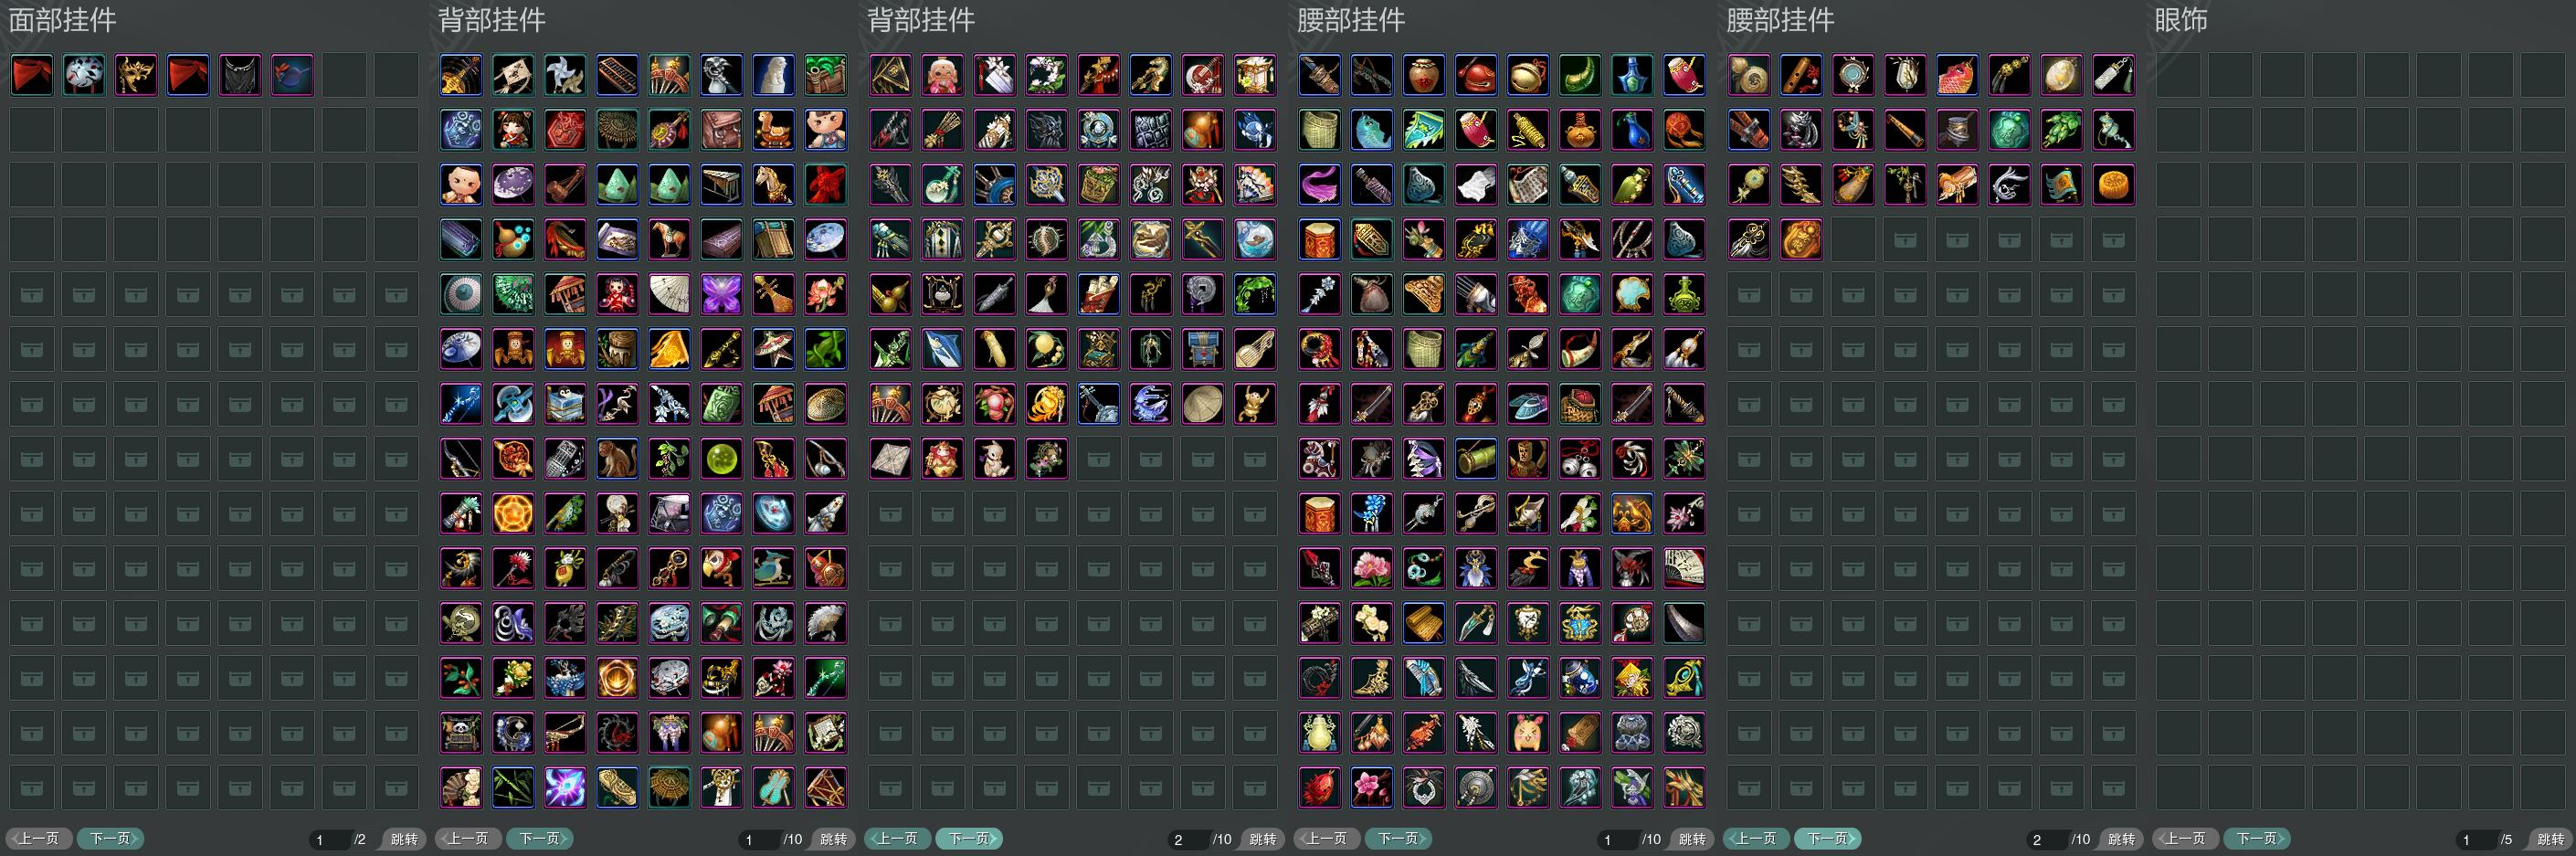Select the white painted opera mask item

[84, 75]
